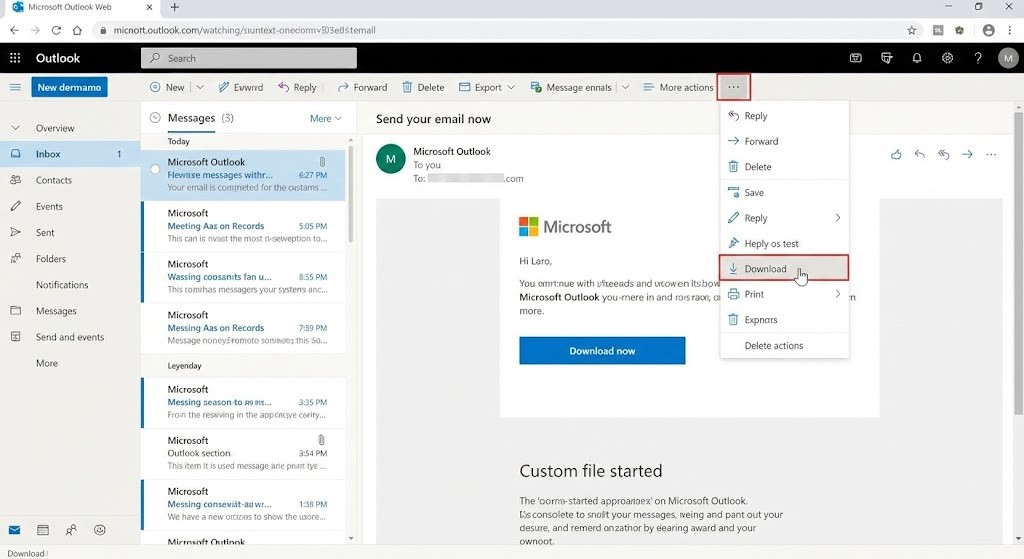The width and height of the screenshot is (1024, 559).
Task: Click the New toolbar button
Action: coord(167,87)
